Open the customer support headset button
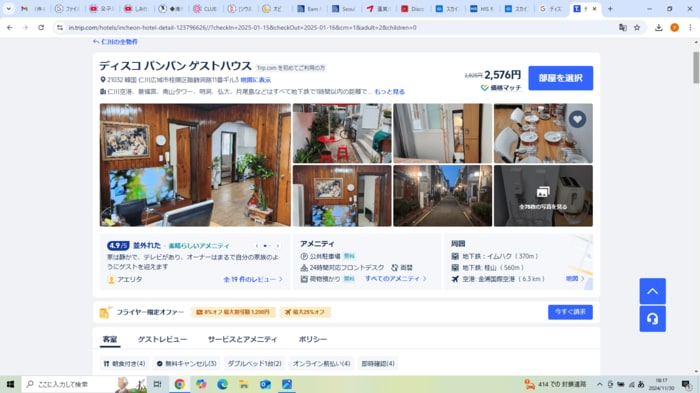 (652, 319)
